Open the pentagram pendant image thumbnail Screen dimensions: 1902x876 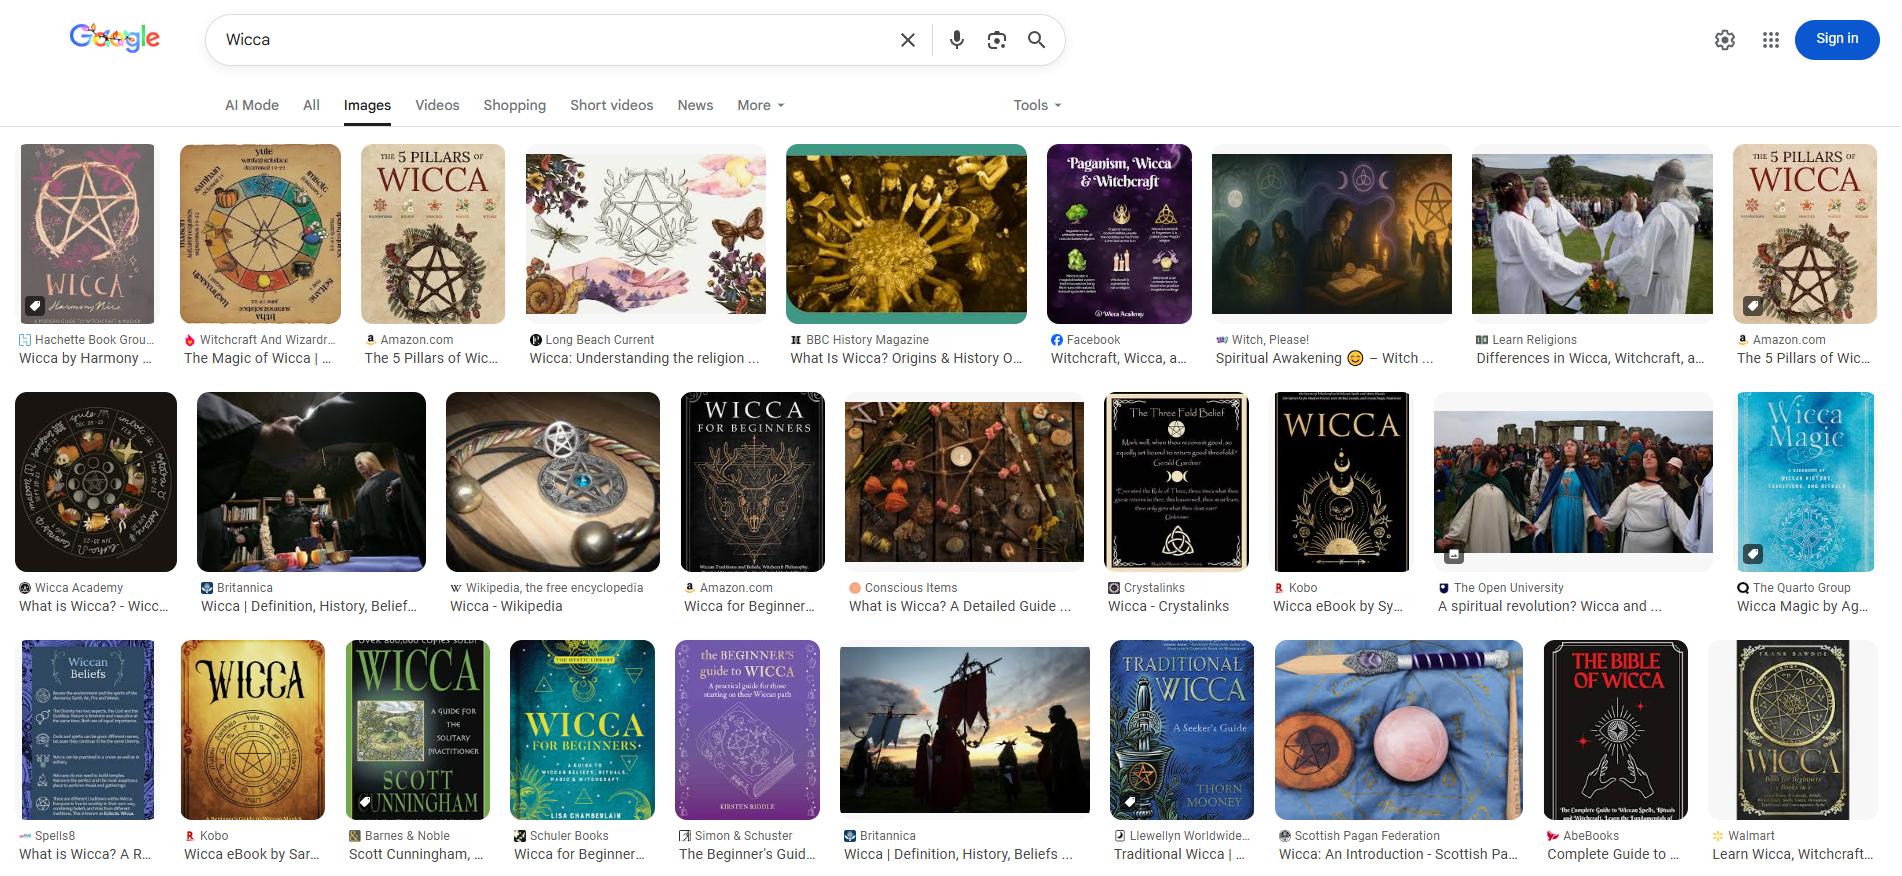pos(553,482)
